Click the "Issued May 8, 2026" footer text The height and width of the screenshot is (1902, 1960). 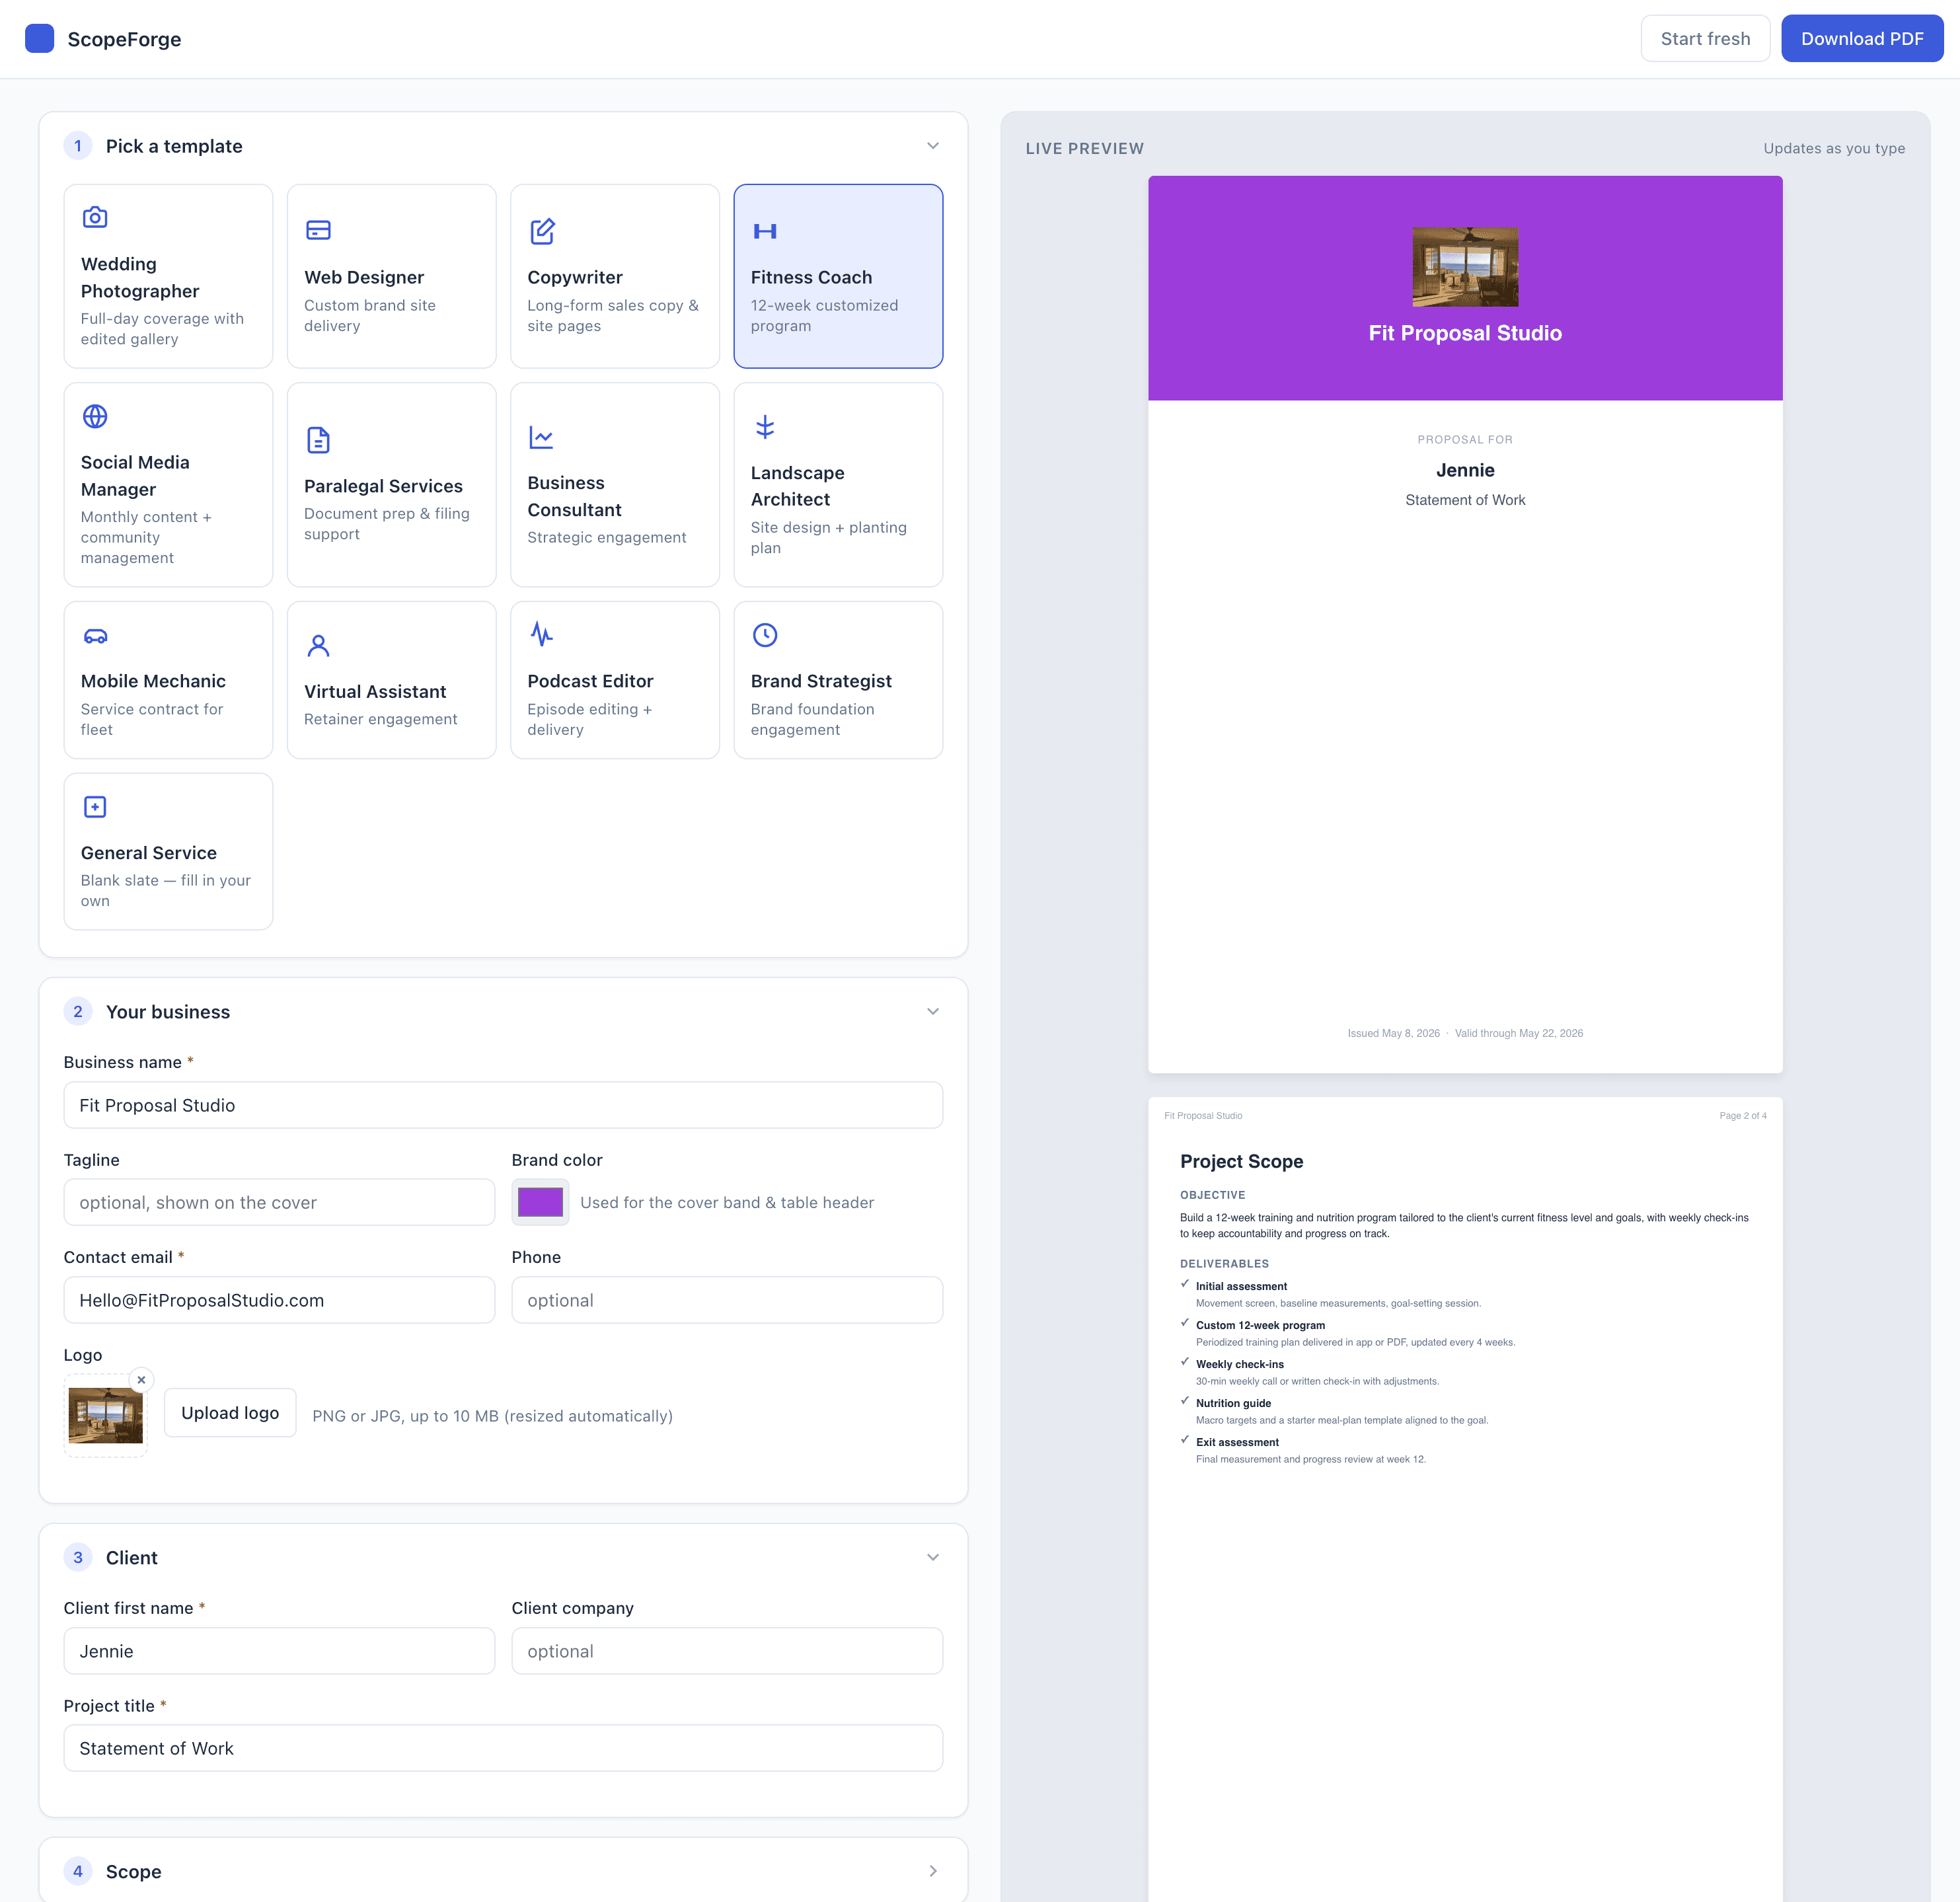point(1393,1033)
